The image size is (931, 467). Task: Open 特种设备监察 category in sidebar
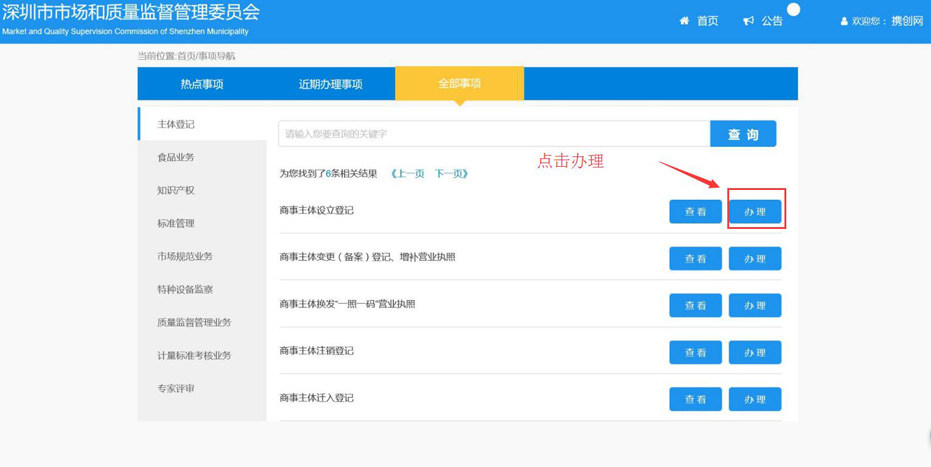pos(185,290)
